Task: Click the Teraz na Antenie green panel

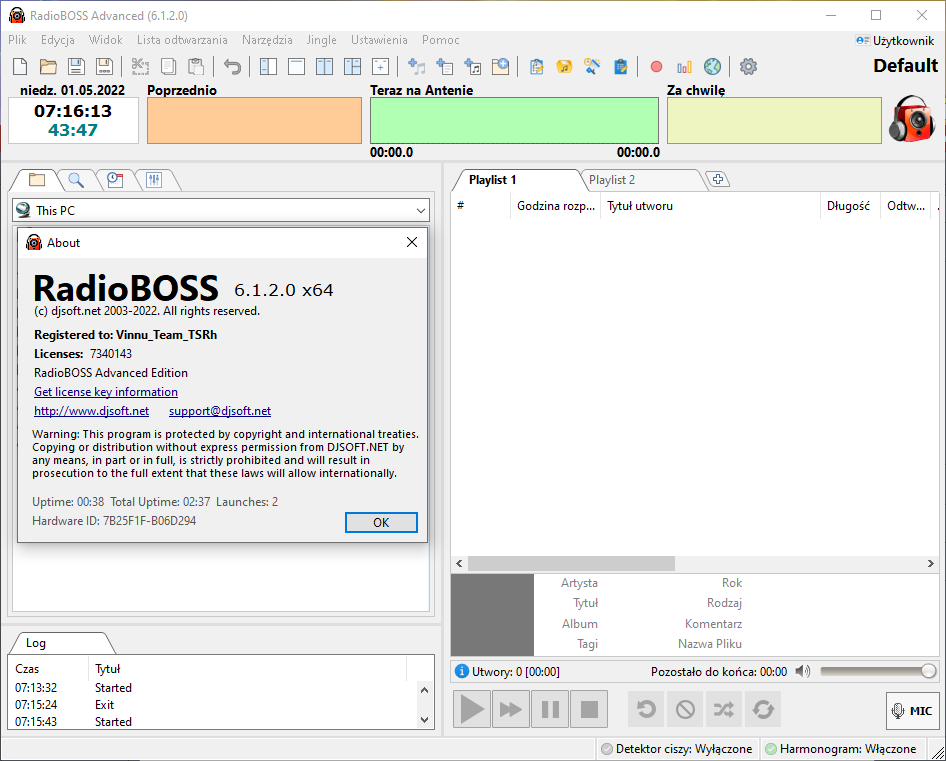Action: [514, 121]
